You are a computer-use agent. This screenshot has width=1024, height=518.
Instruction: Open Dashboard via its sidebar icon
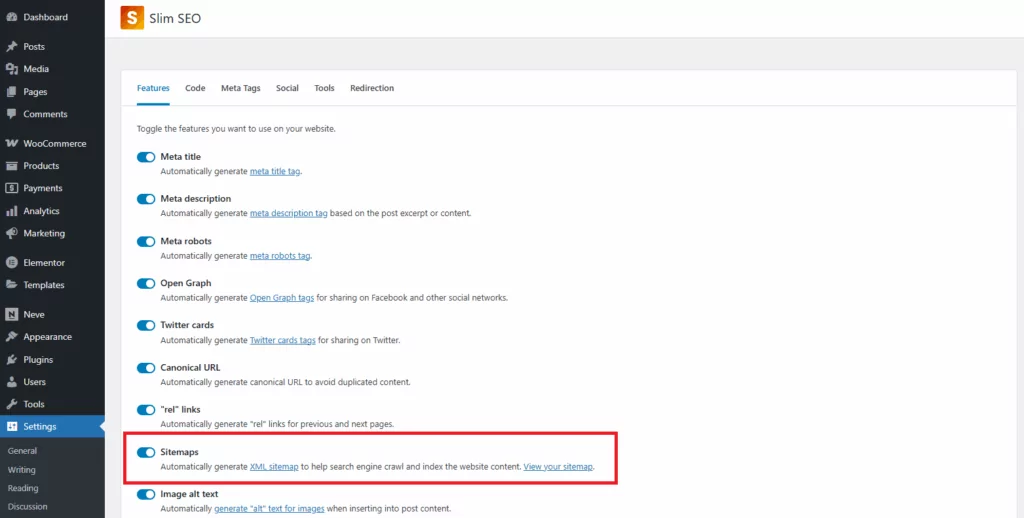[x=11, y=17]
